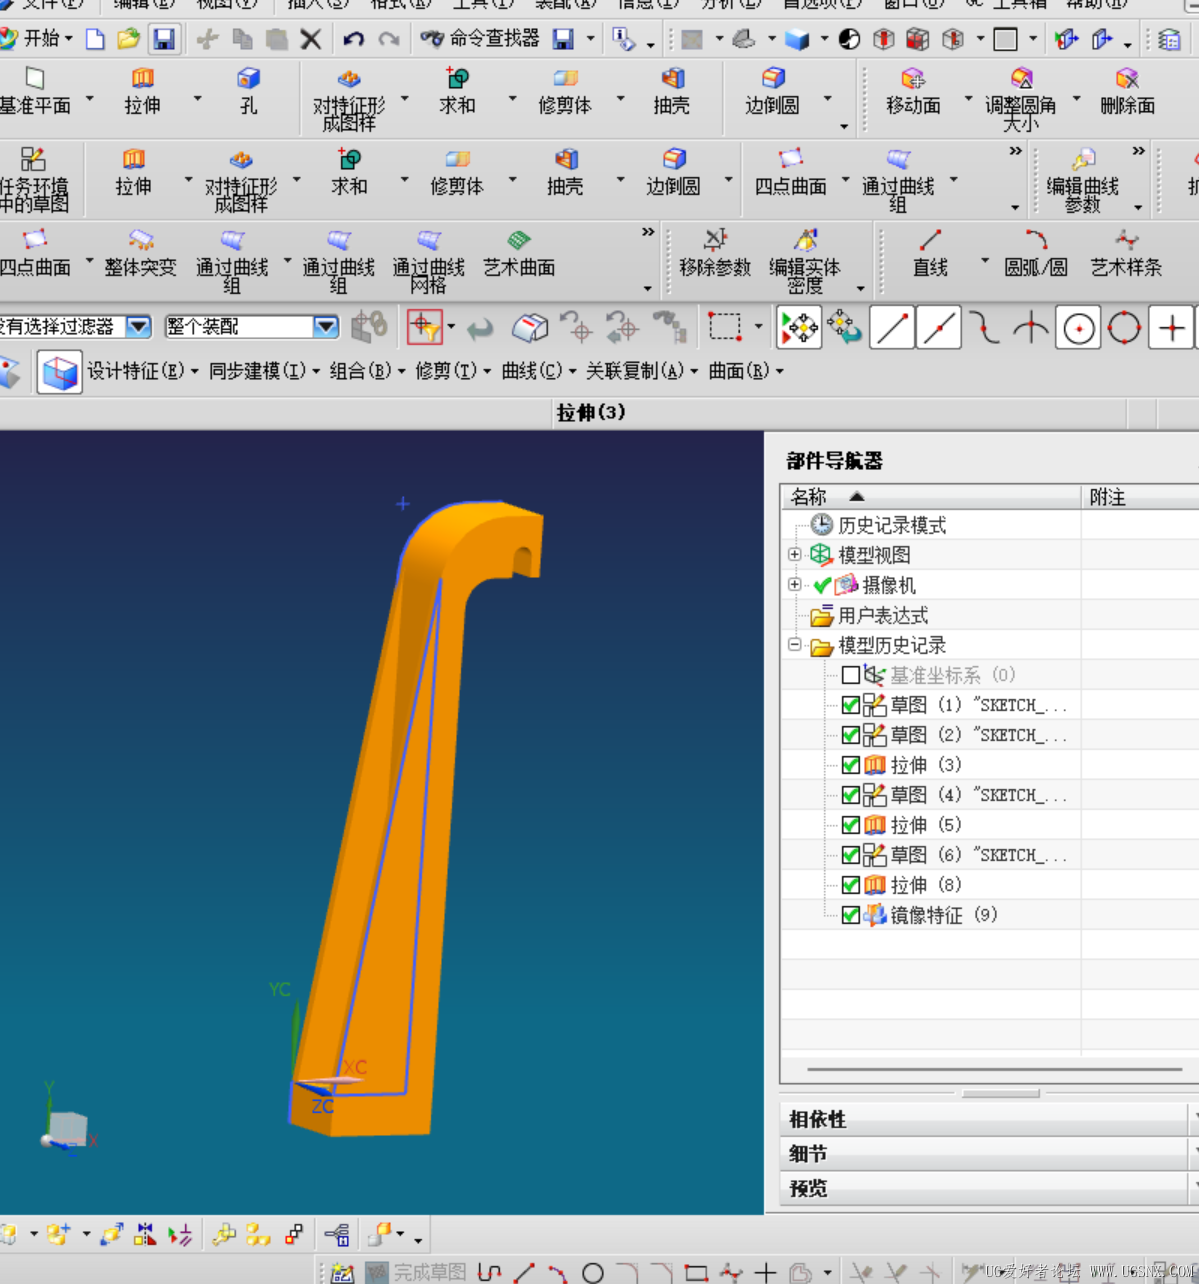Open the 命令查找器 command finder
1199x1284 pixels.
point(481,39)
